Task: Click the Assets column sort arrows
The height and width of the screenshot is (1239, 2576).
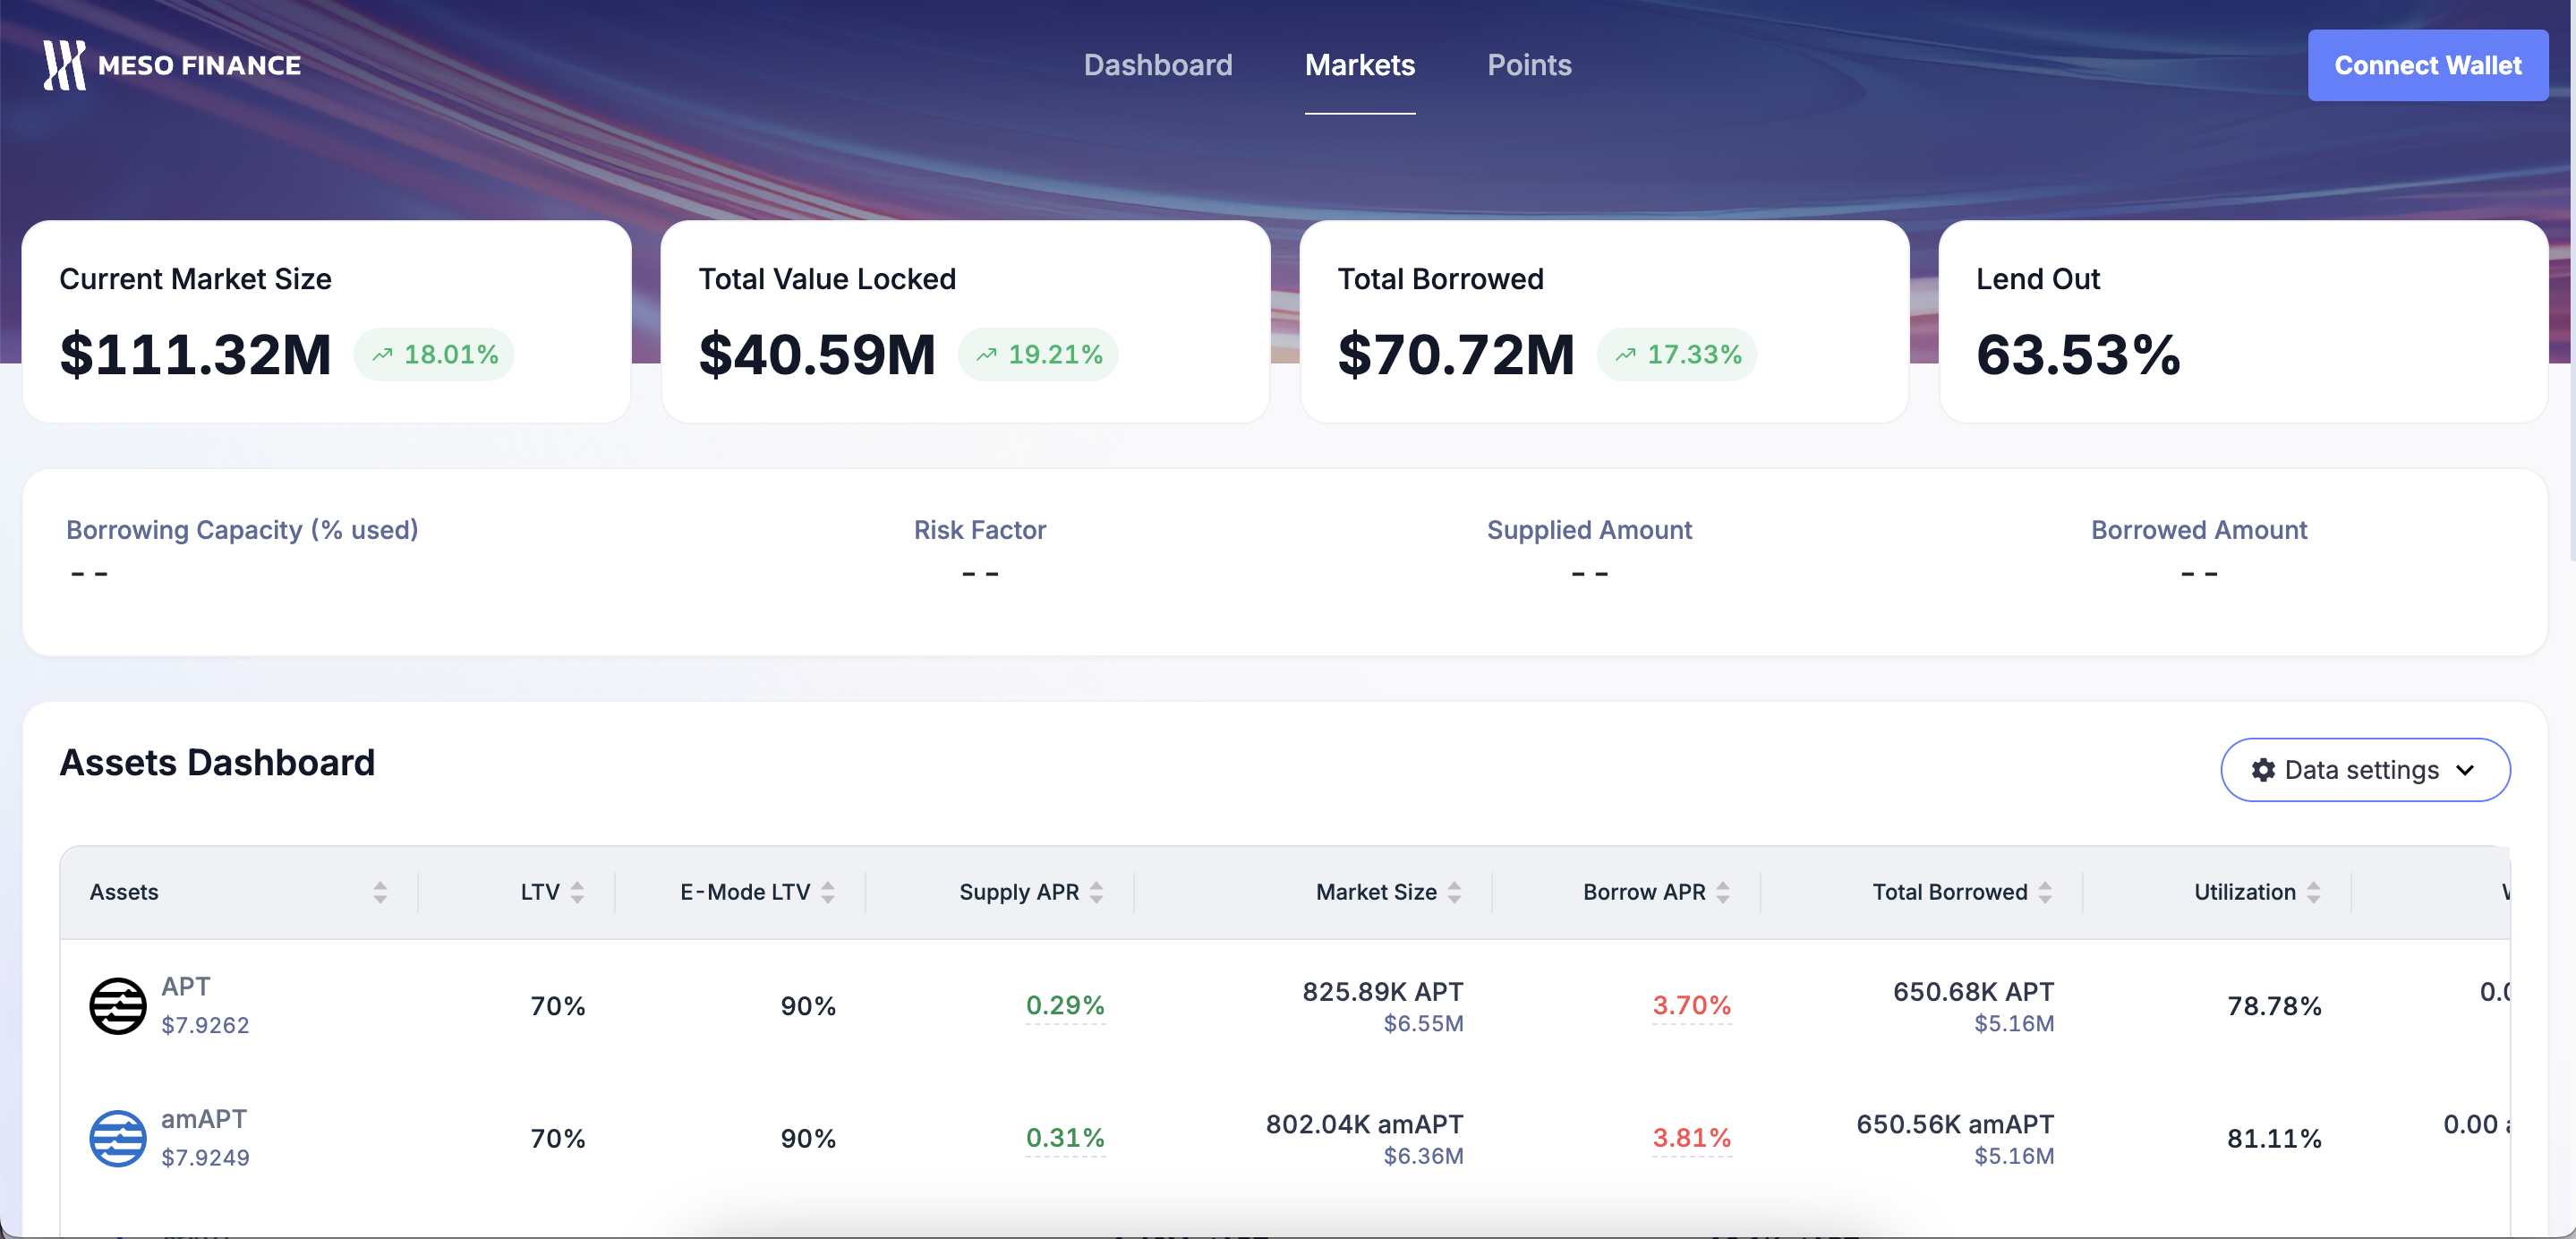Action: (380, 892)
